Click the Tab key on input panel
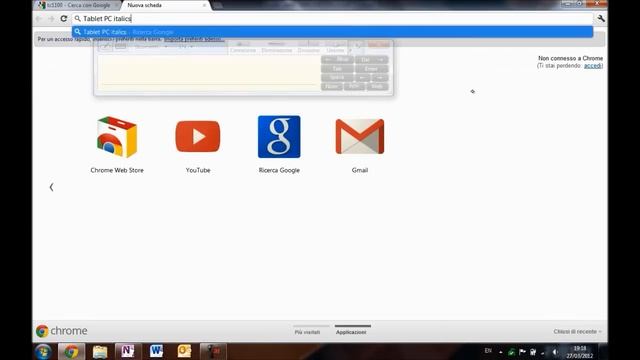 pos(337,69)
